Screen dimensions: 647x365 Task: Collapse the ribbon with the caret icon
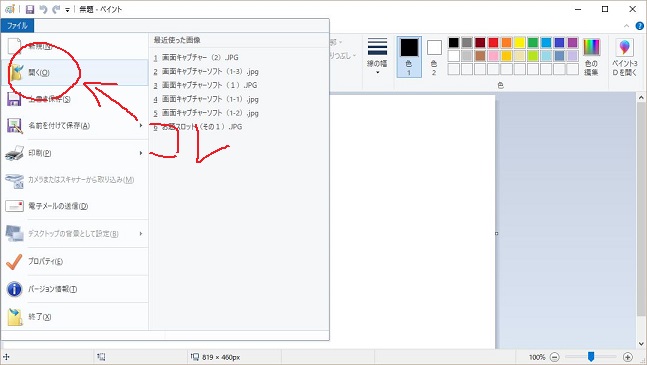[x=627, y=26]
